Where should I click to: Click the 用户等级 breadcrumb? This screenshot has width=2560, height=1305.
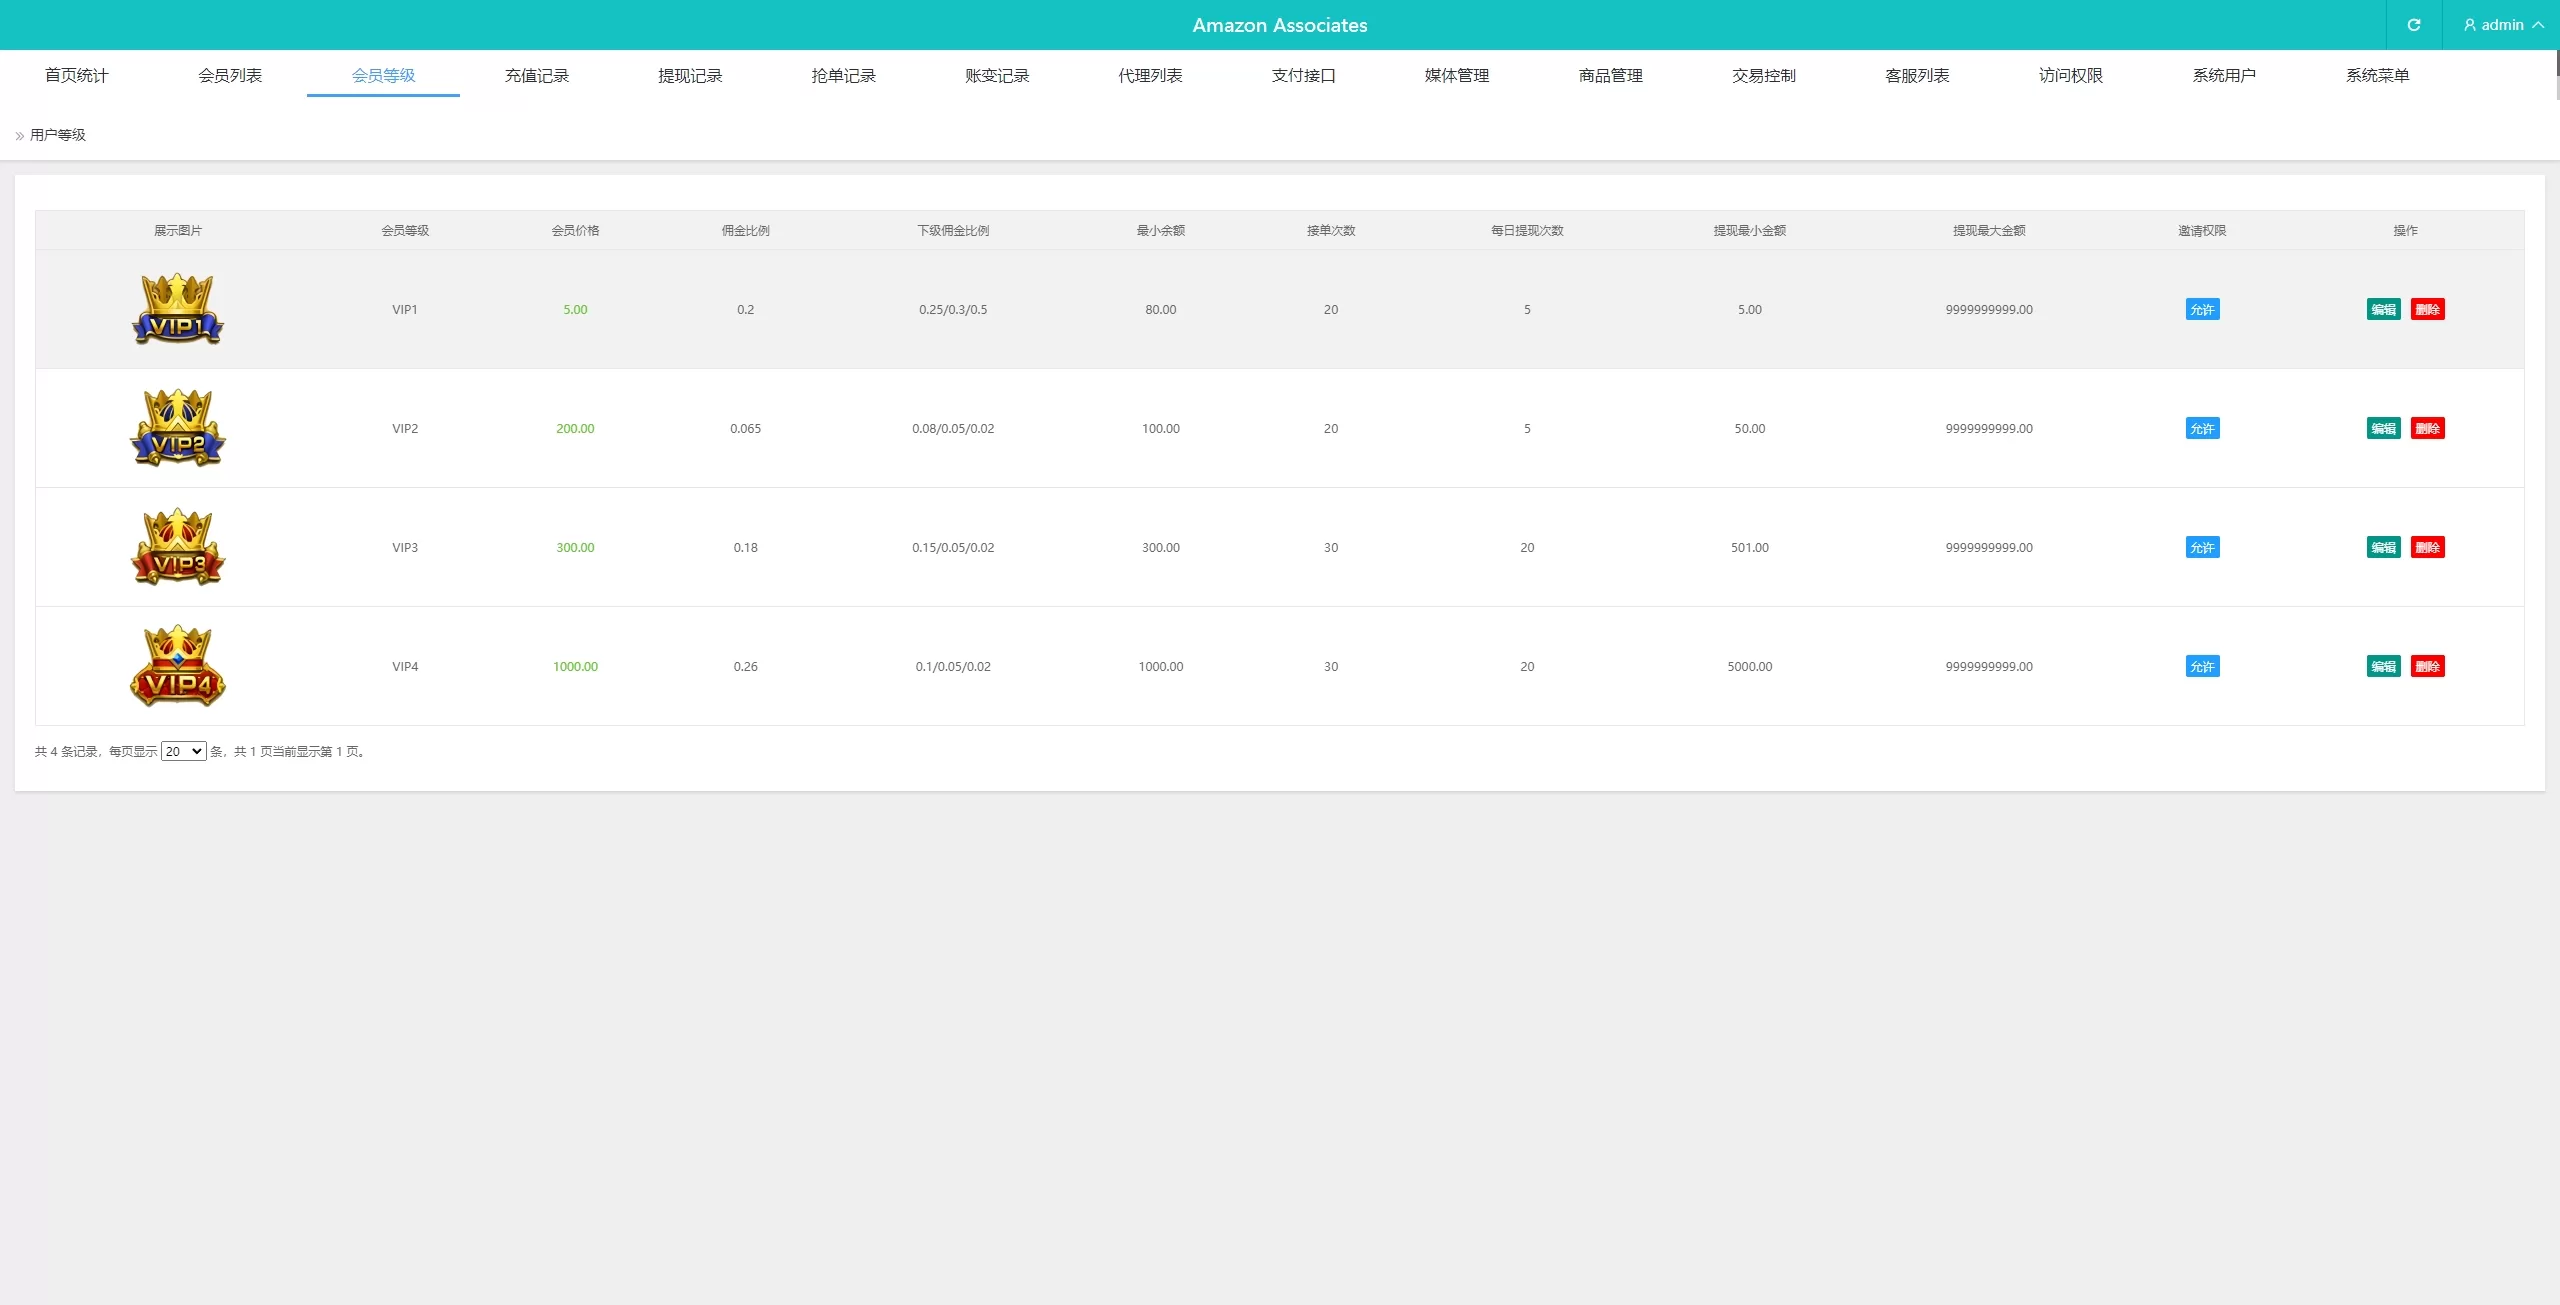click(58, 135)
